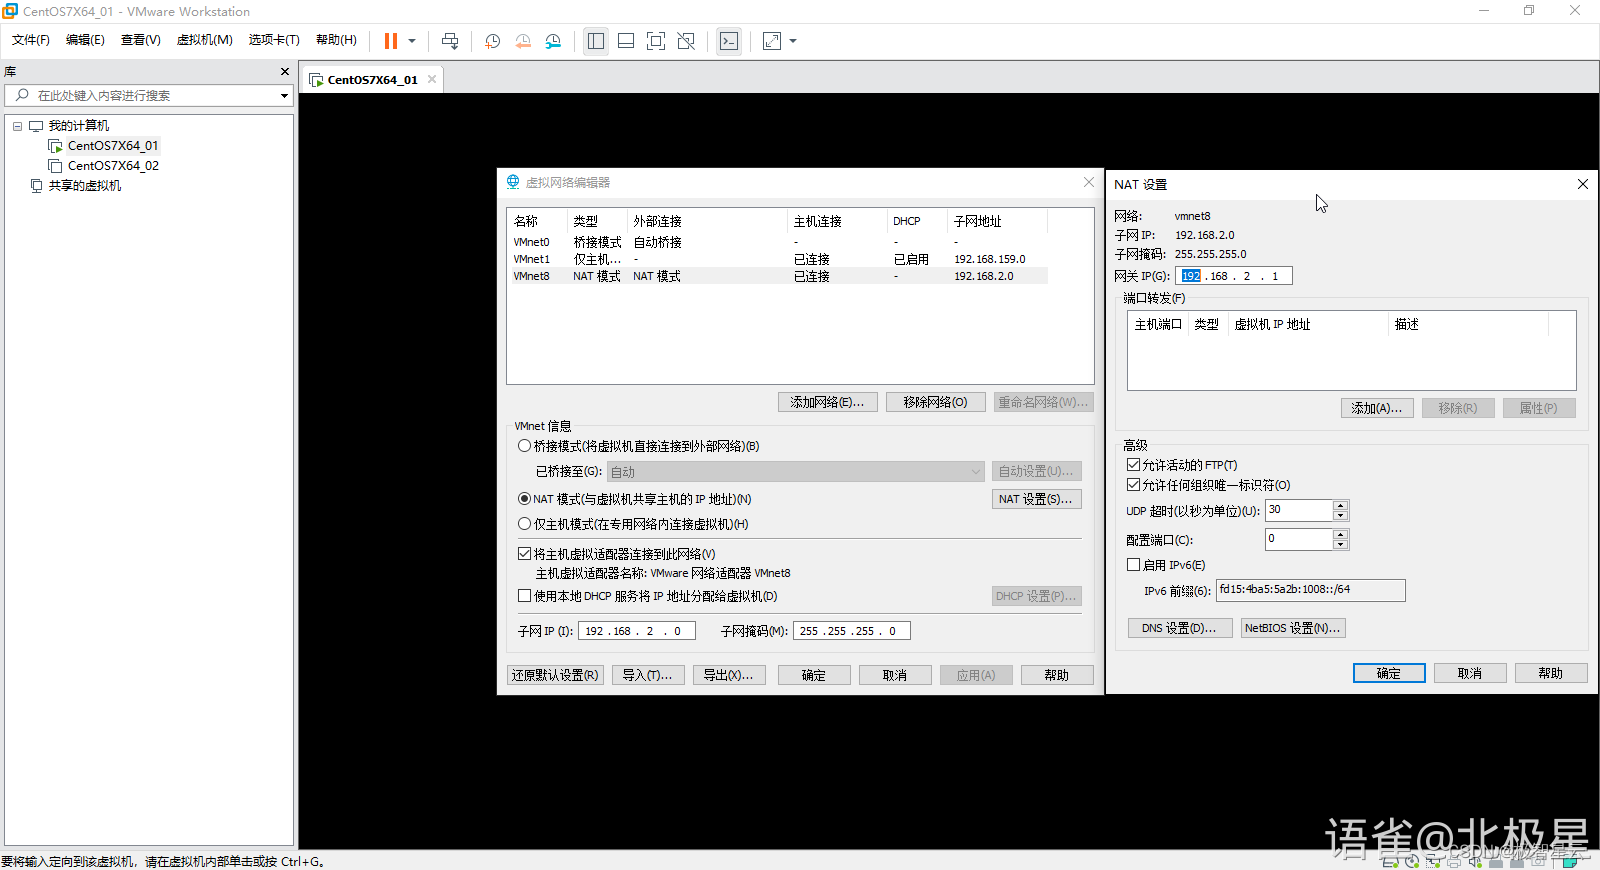The height and width of the screenshot is (870, 1600).
Task: Decrease the 配置端口 stepper value
Action: point(1341,545)
